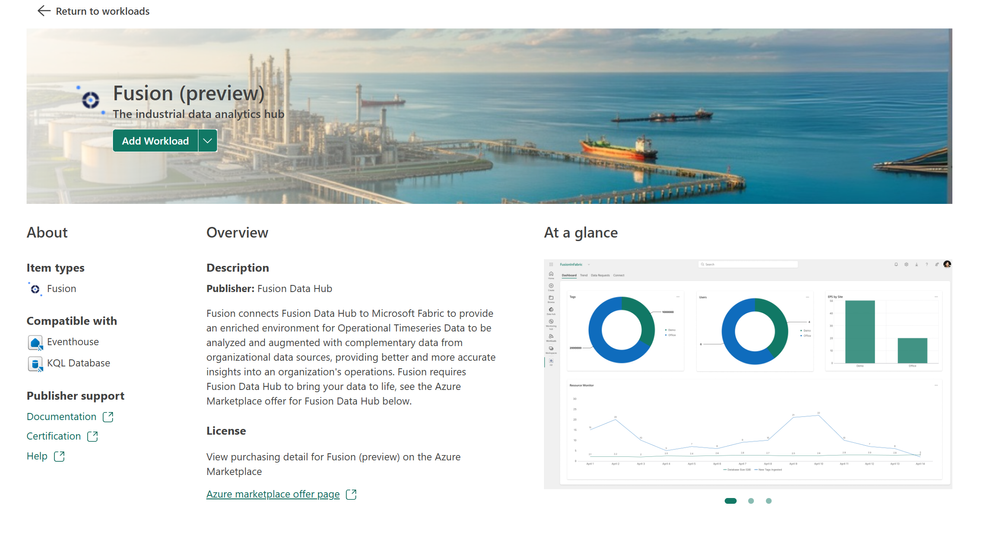
Task: Open the Certification link
Action: [53, 436]
